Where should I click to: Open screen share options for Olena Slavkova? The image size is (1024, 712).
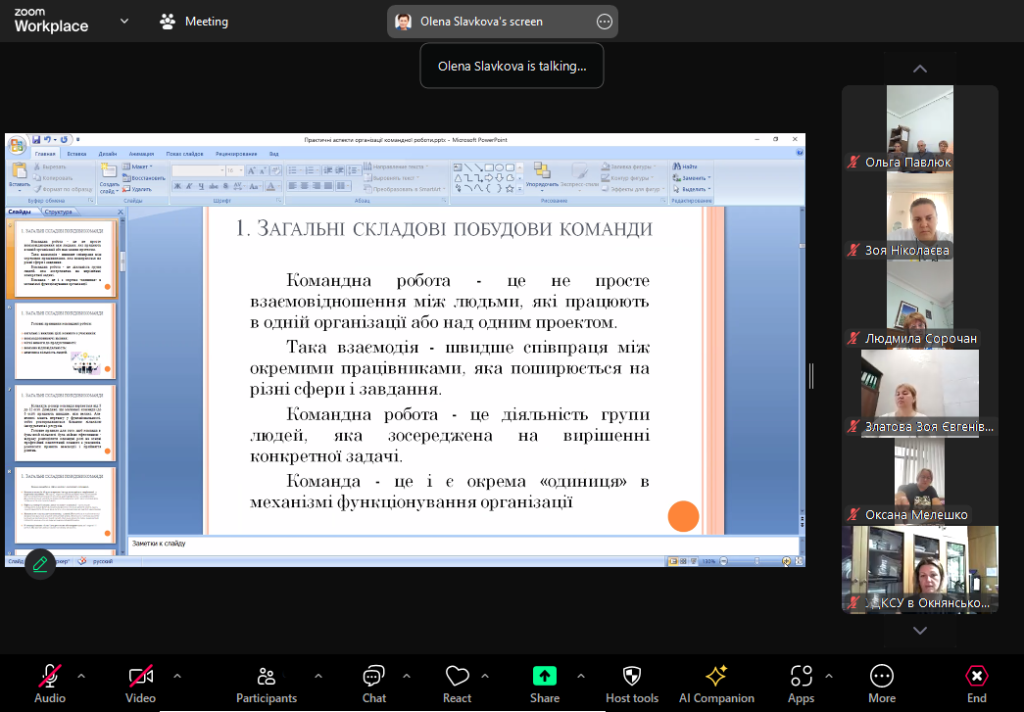604,21
